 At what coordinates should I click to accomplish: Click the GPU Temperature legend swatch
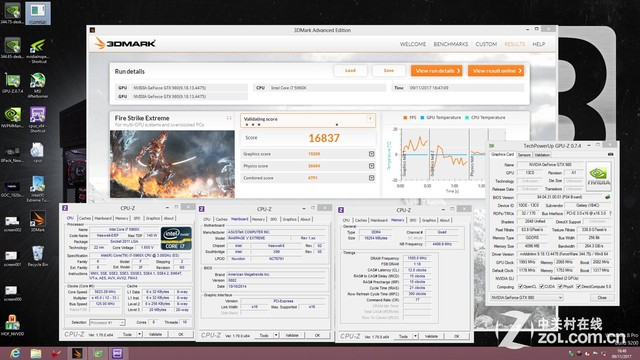coord(422,118)
